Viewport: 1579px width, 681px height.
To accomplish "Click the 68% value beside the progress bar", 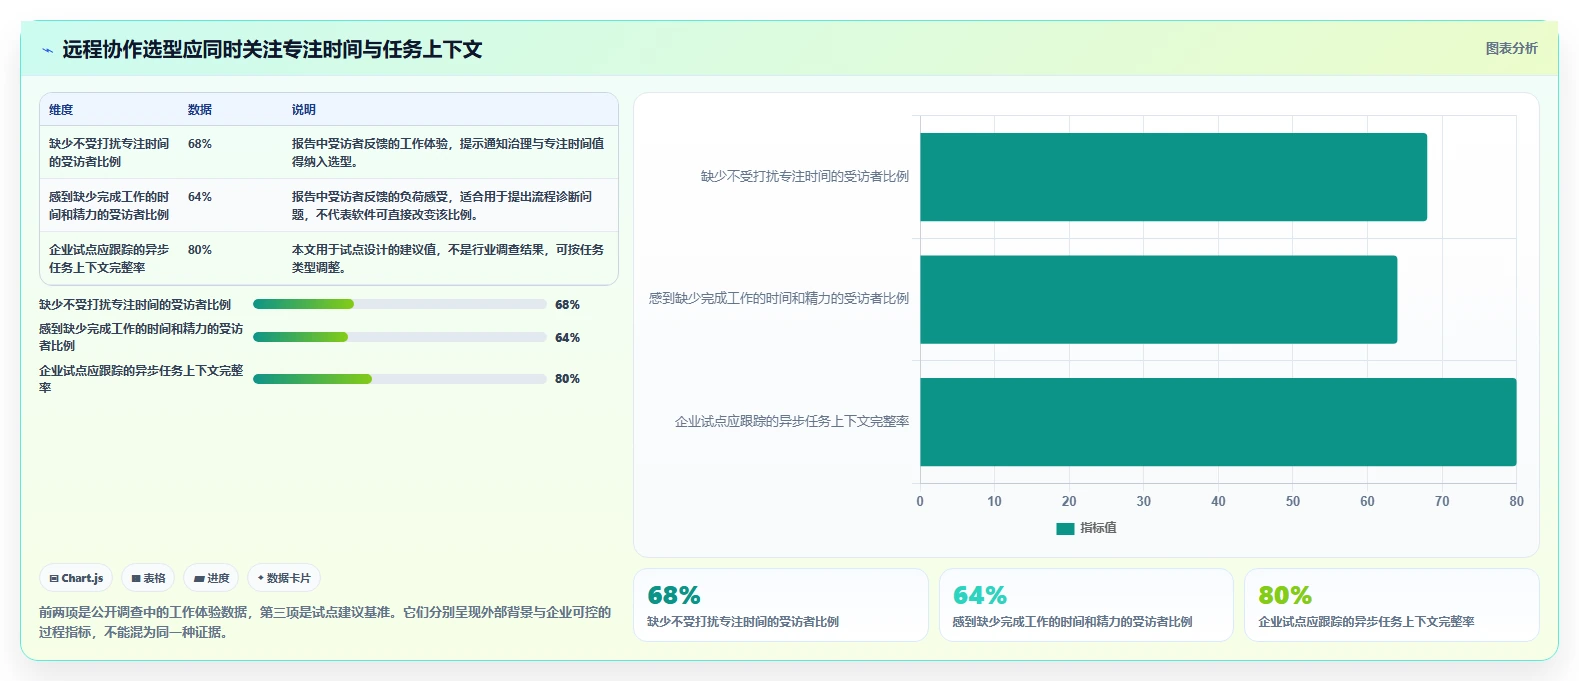I will tap(567, 305).
